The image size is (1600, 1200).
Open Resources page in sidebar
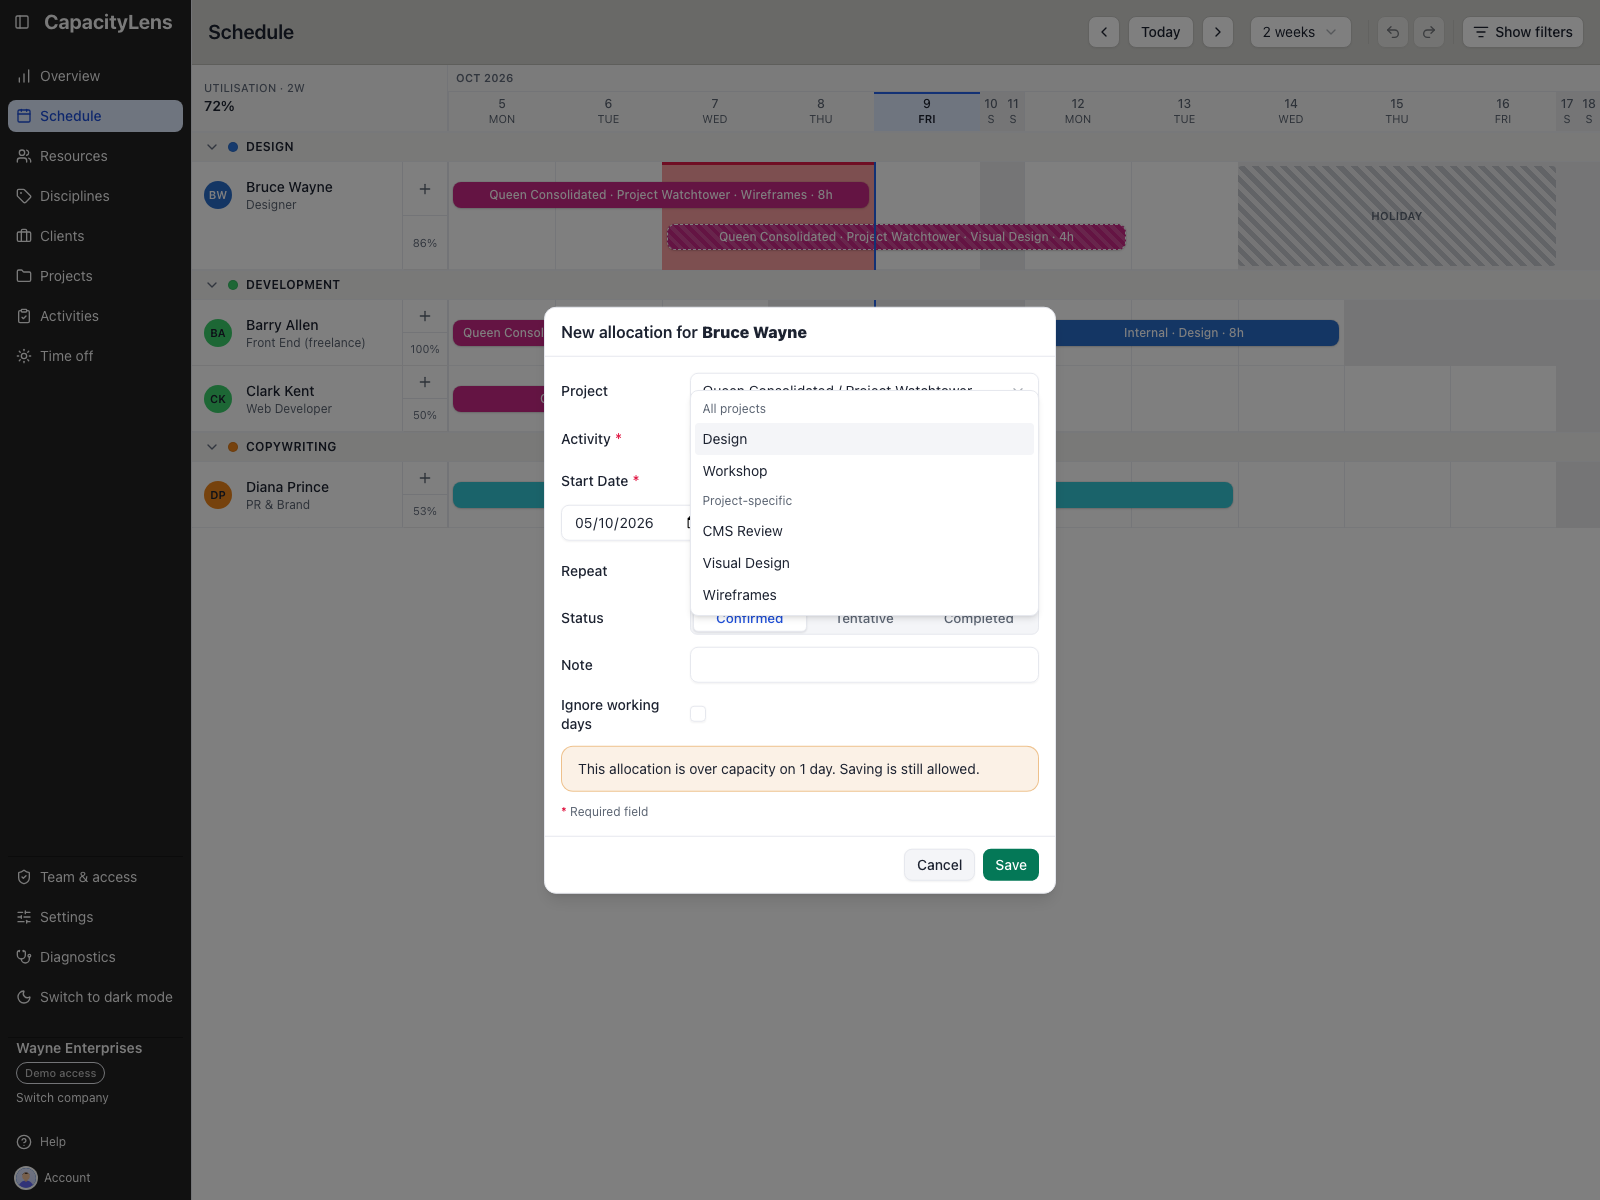point(95,156)
